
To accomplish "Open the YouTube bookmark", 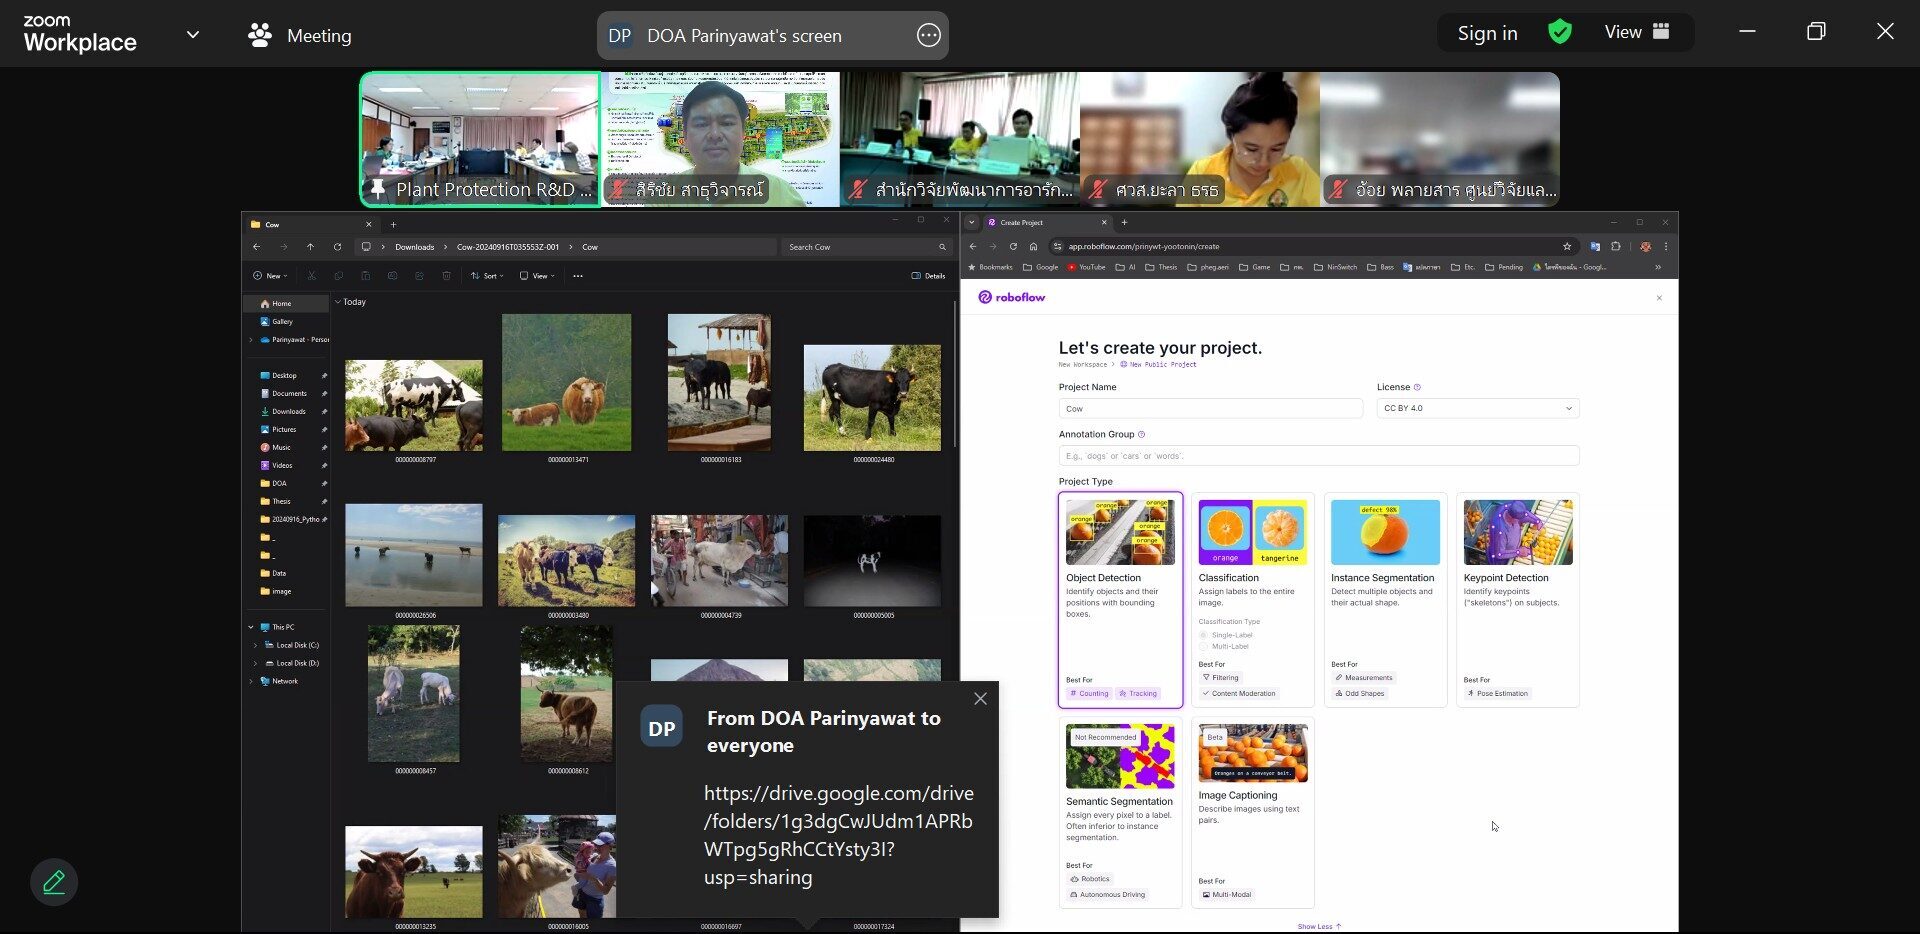I will point(1086,267).
